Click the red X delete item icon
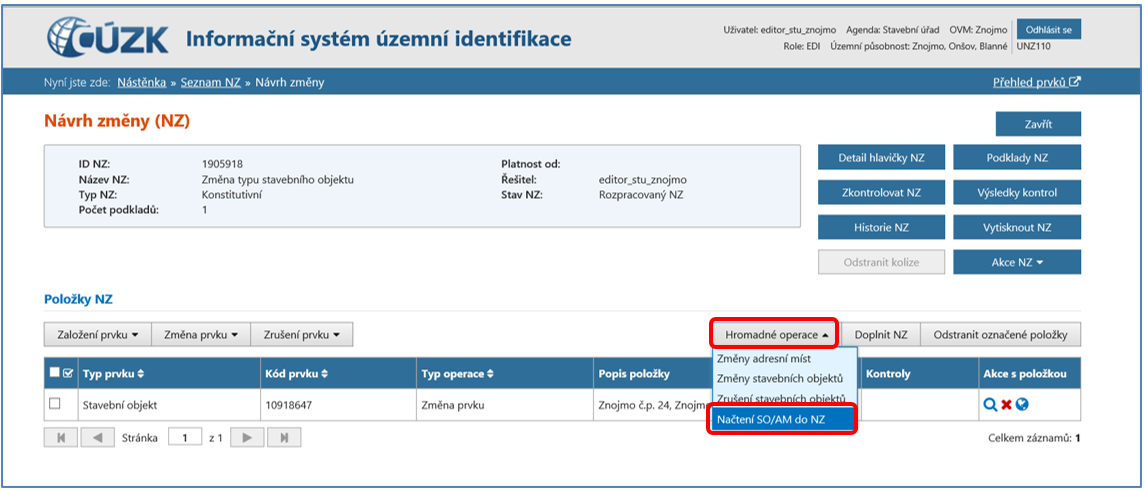The width and height of the screenshot is (1145, 492). click(x=1006, y=405)
